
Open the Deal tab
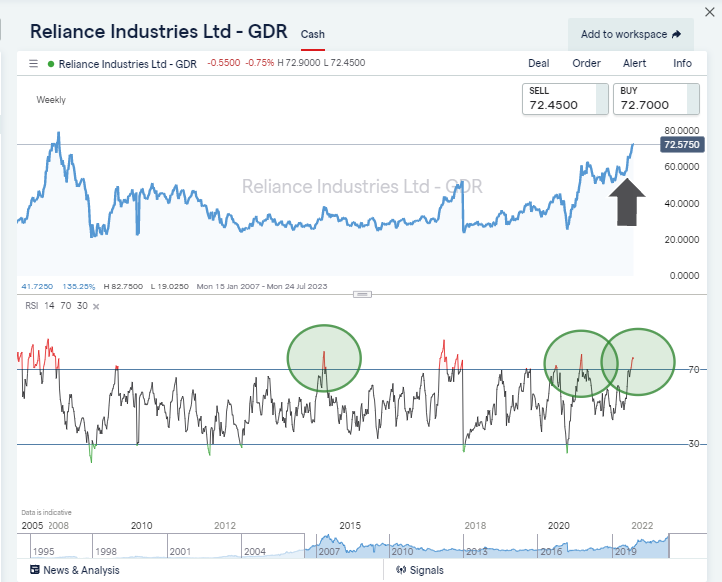538,64
